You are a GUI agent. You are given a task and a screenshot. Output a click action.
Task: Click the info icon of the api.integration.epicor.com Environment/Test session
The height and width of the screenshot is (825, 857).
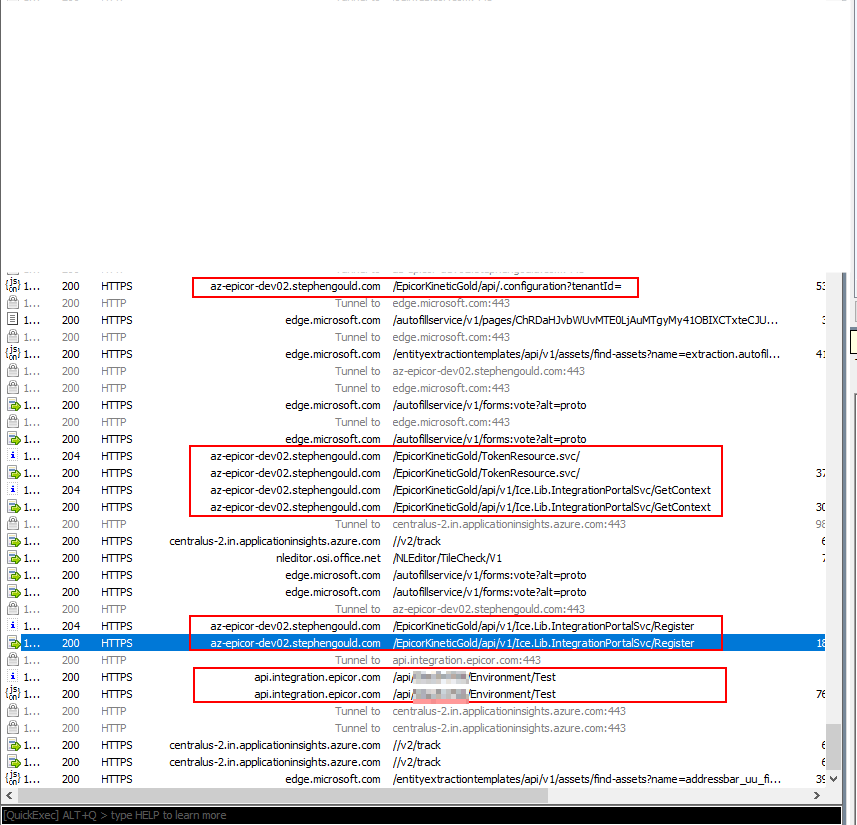(13, 677)
